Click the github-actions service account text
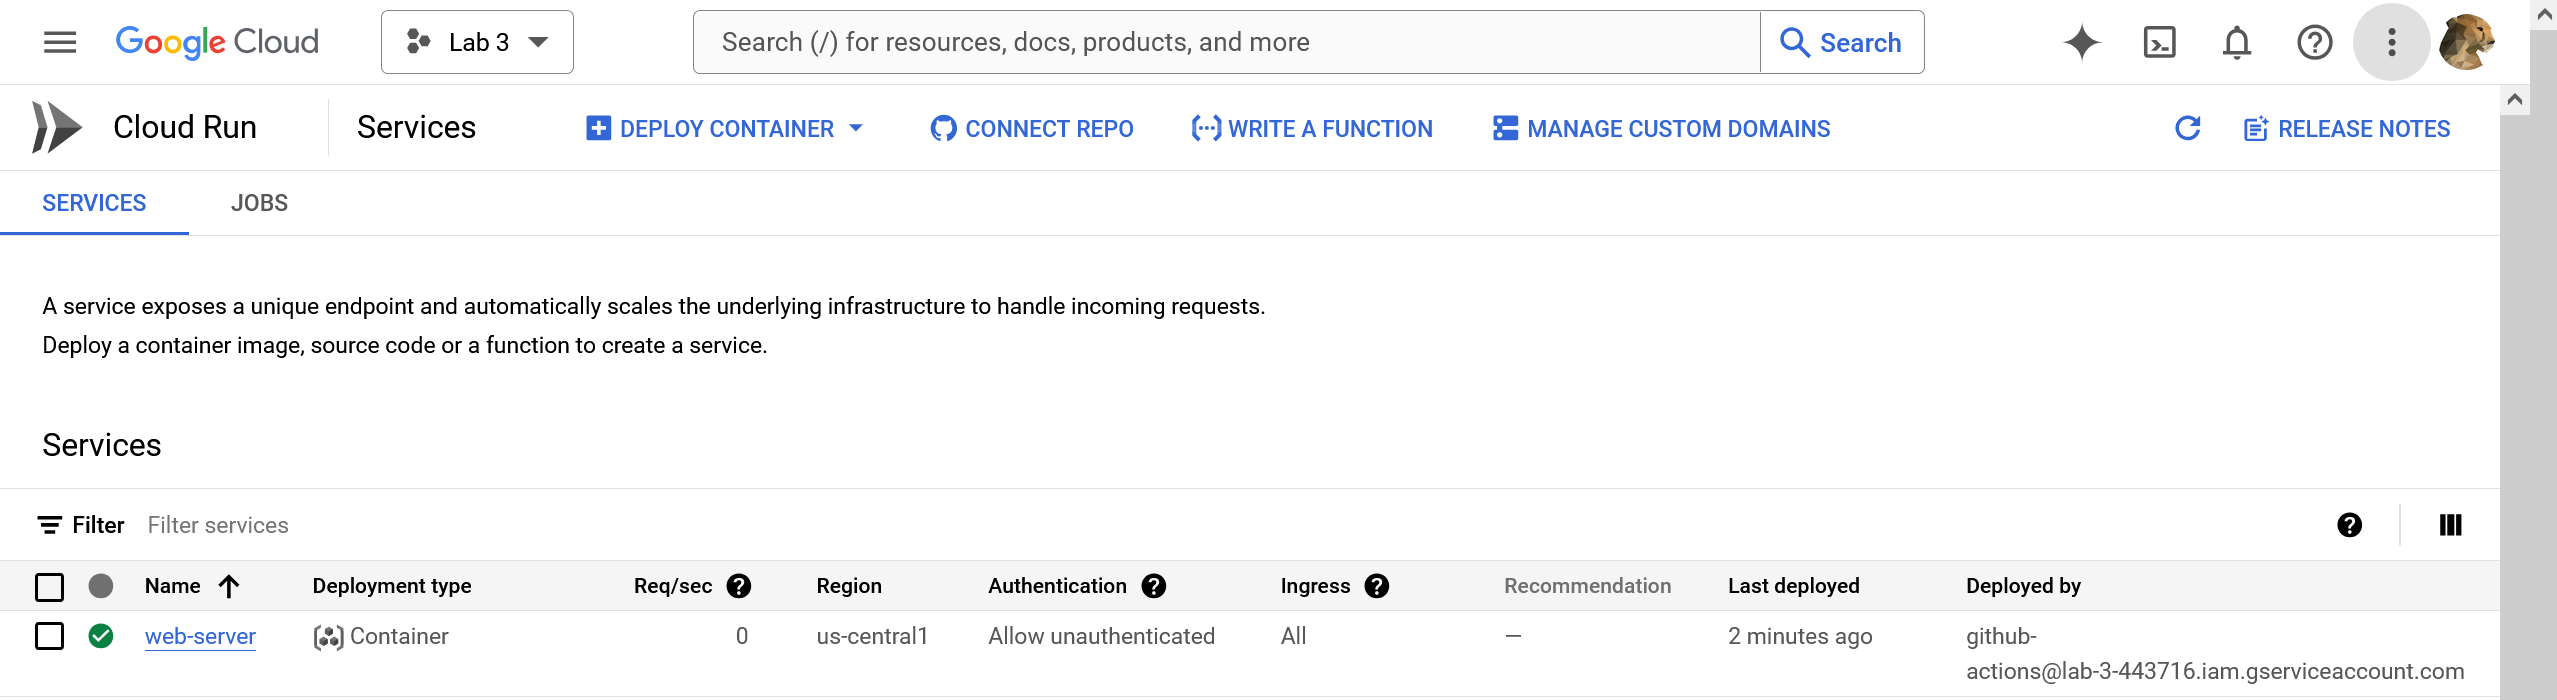This screenshot has width=2557, height=700. tap(2215, 654)
